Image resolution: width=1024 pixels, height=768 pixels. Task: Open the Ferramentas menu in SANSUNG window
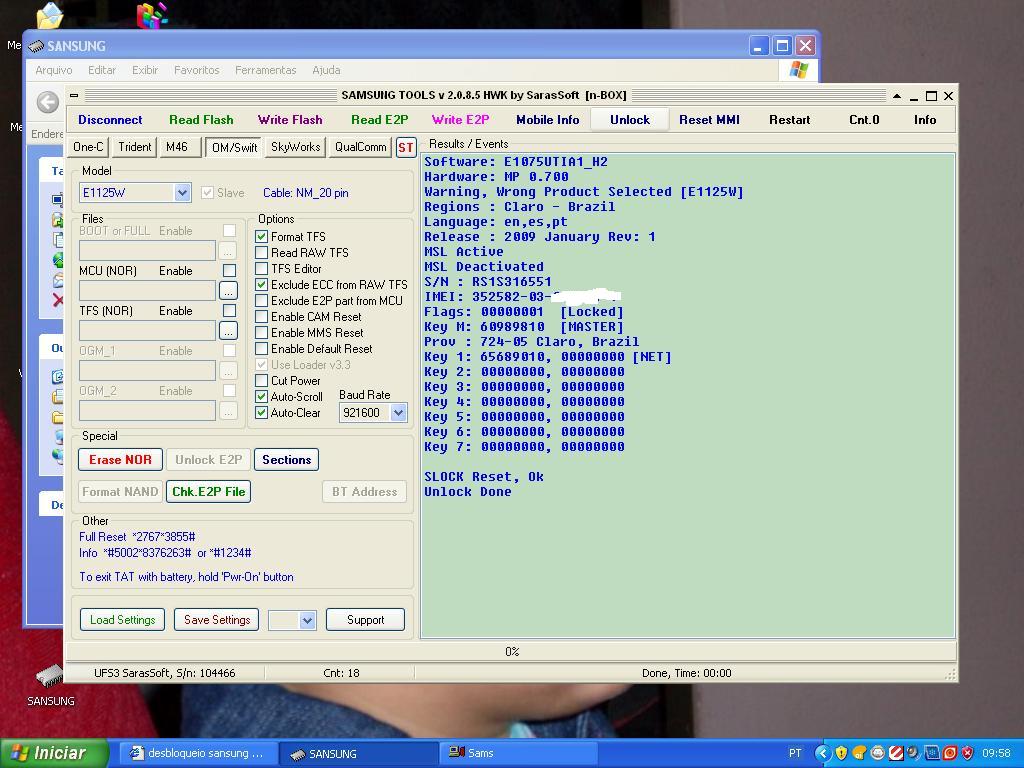[265, 70]
